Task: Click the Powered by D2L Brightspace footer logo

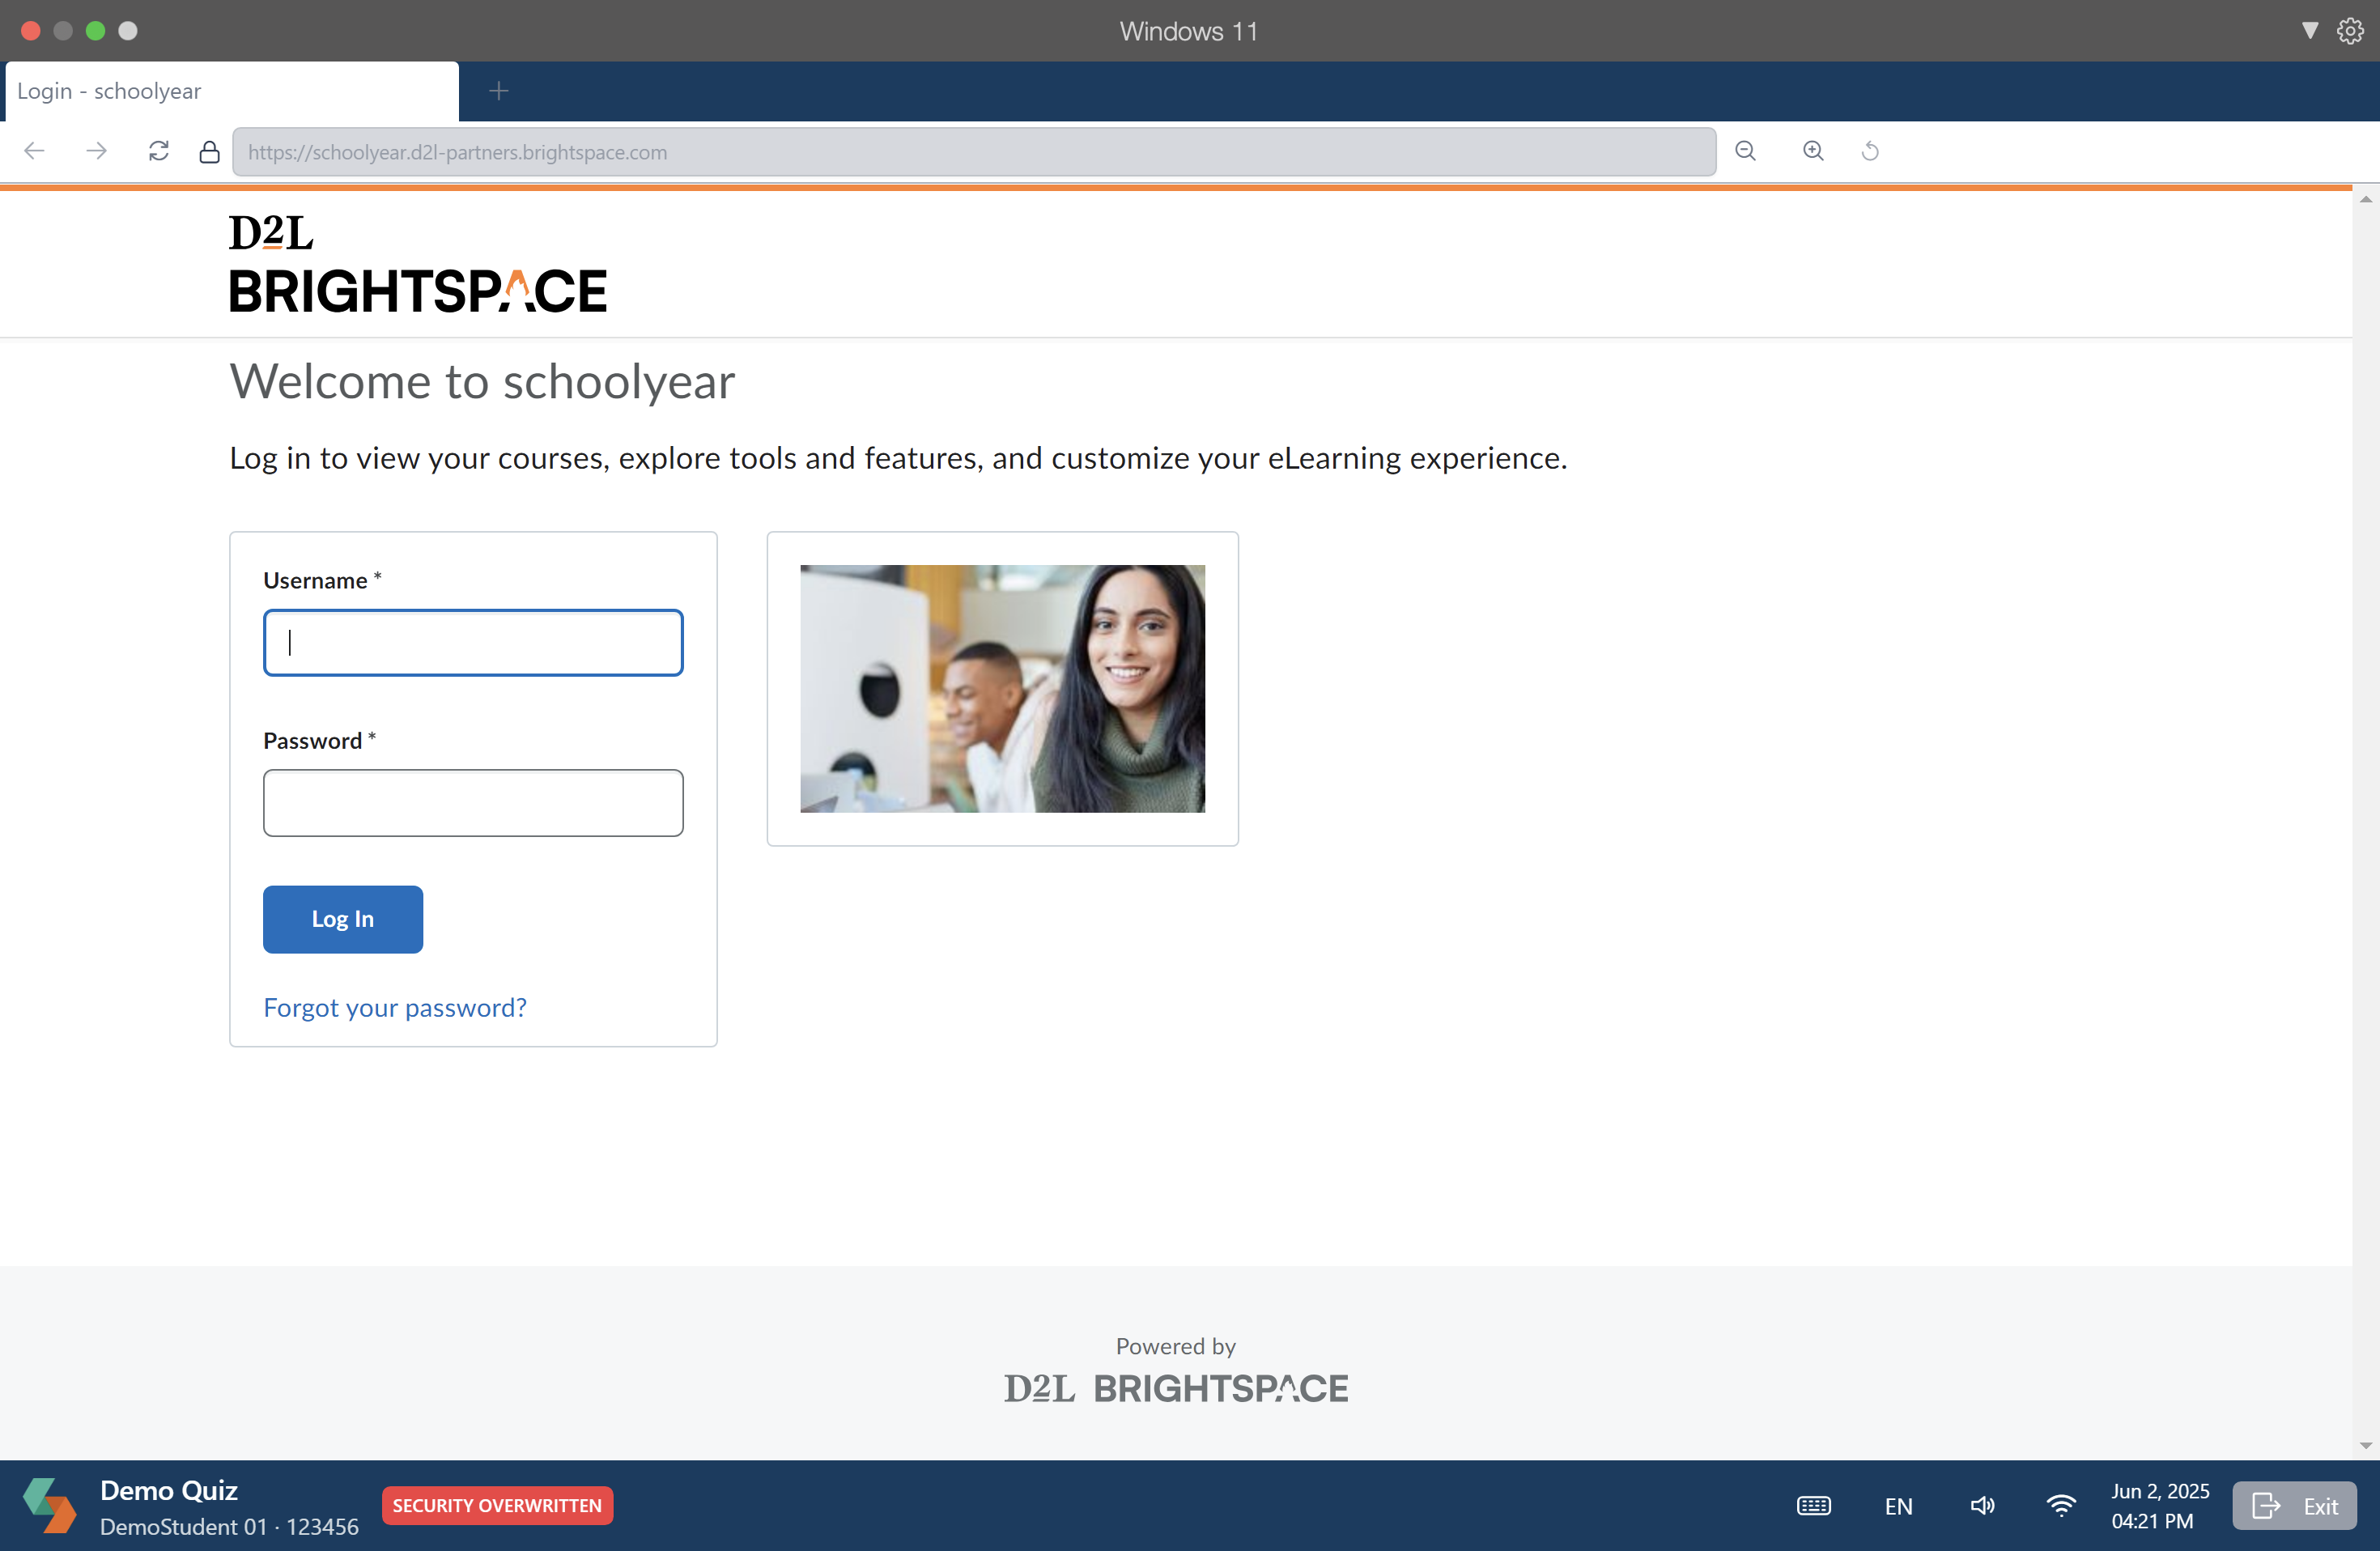Action: pos(1176,1388)
